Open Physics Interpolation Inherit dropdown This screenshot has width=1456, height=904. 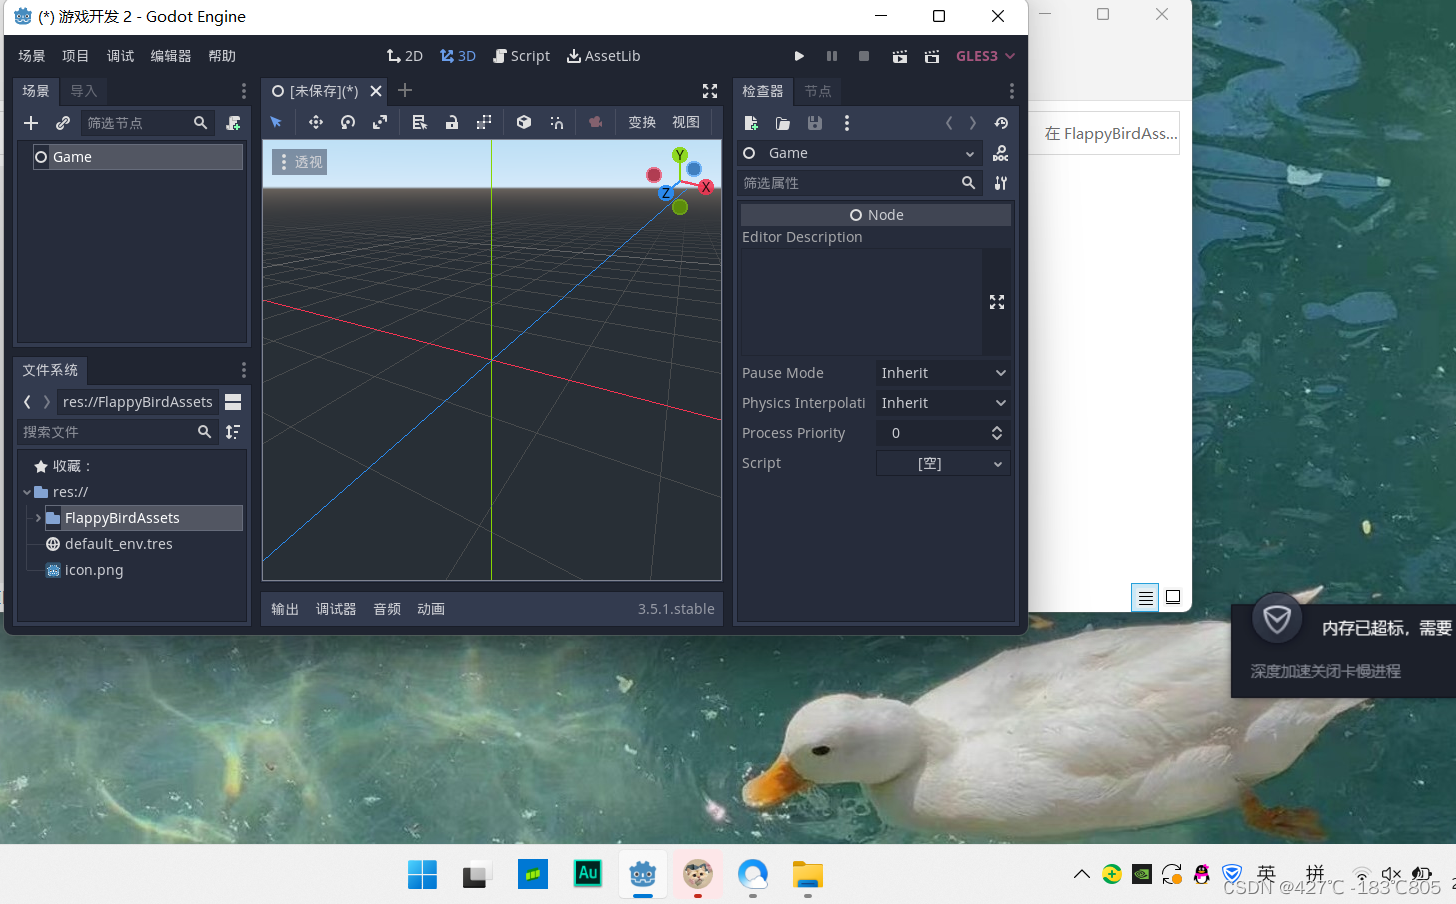[x=943, y=403]
